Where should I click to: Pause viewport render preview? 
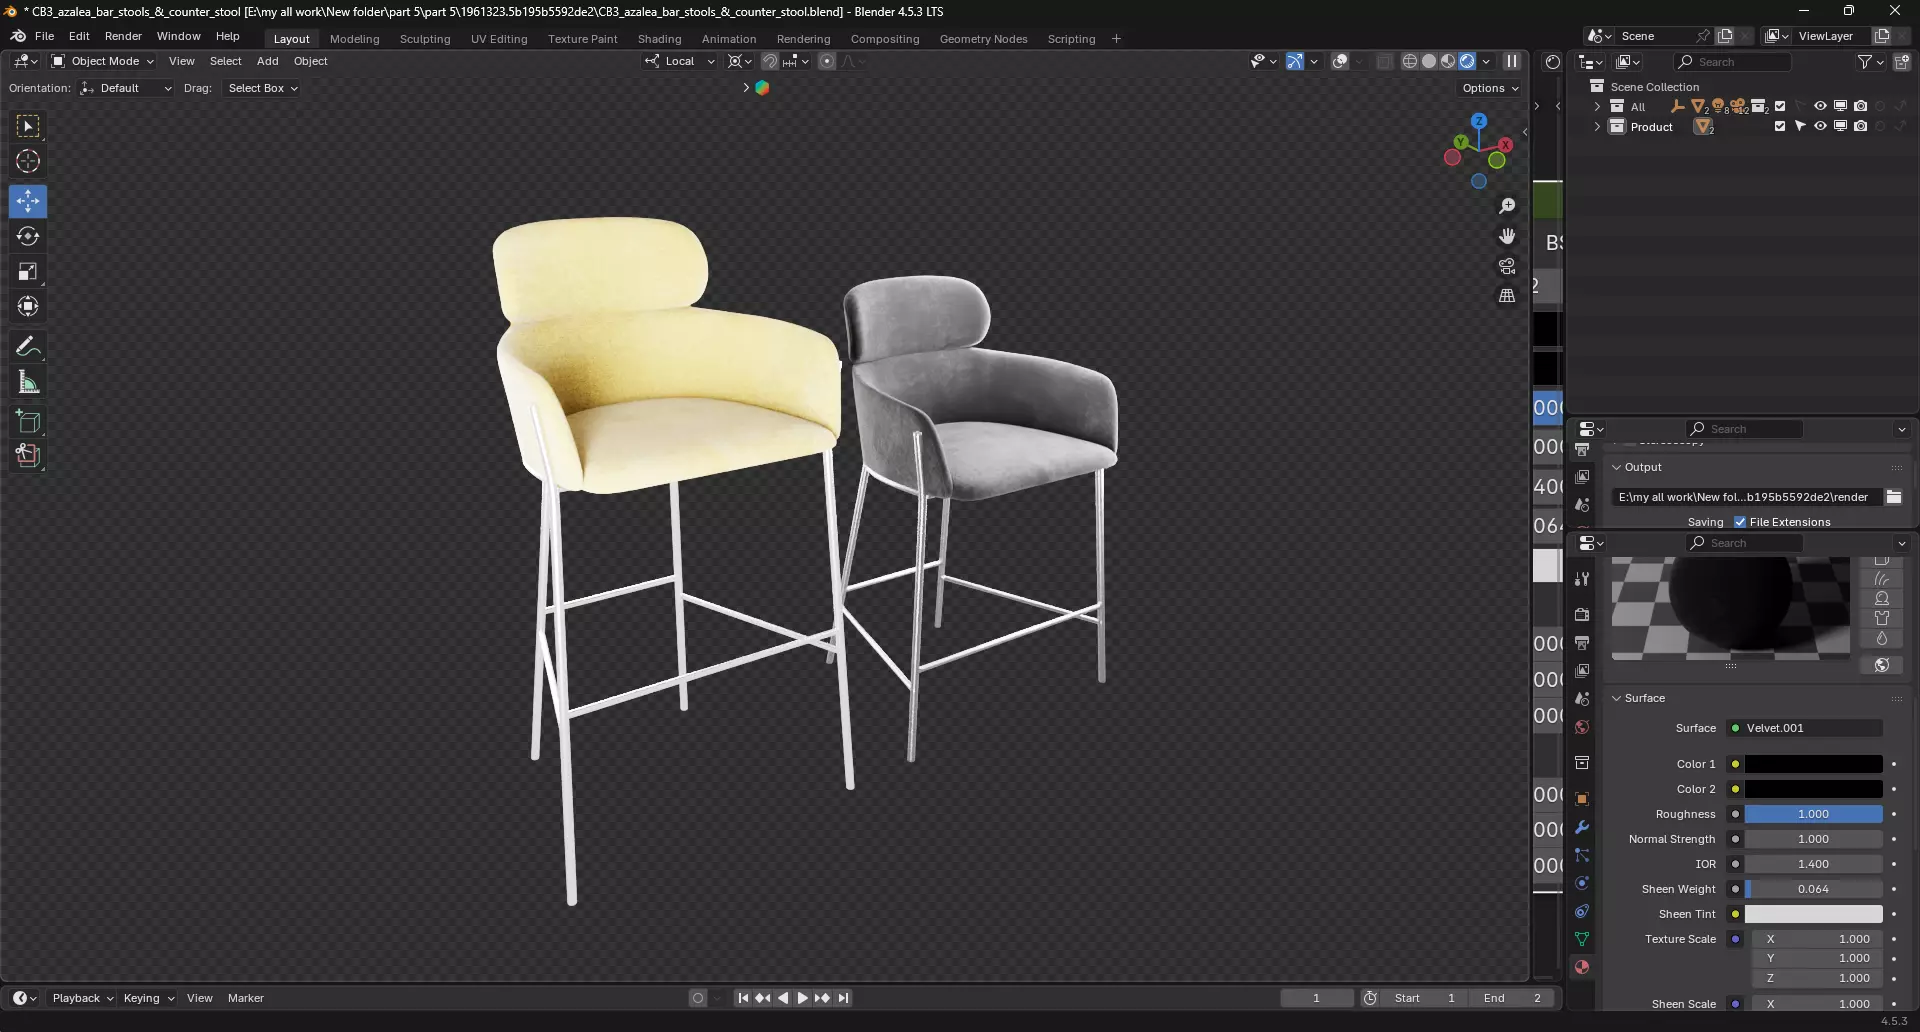click(x=1512, y=61)
